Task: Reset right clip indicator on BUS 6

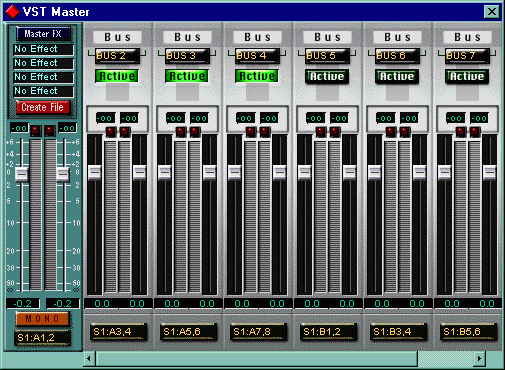Action: tap(405, 132)
